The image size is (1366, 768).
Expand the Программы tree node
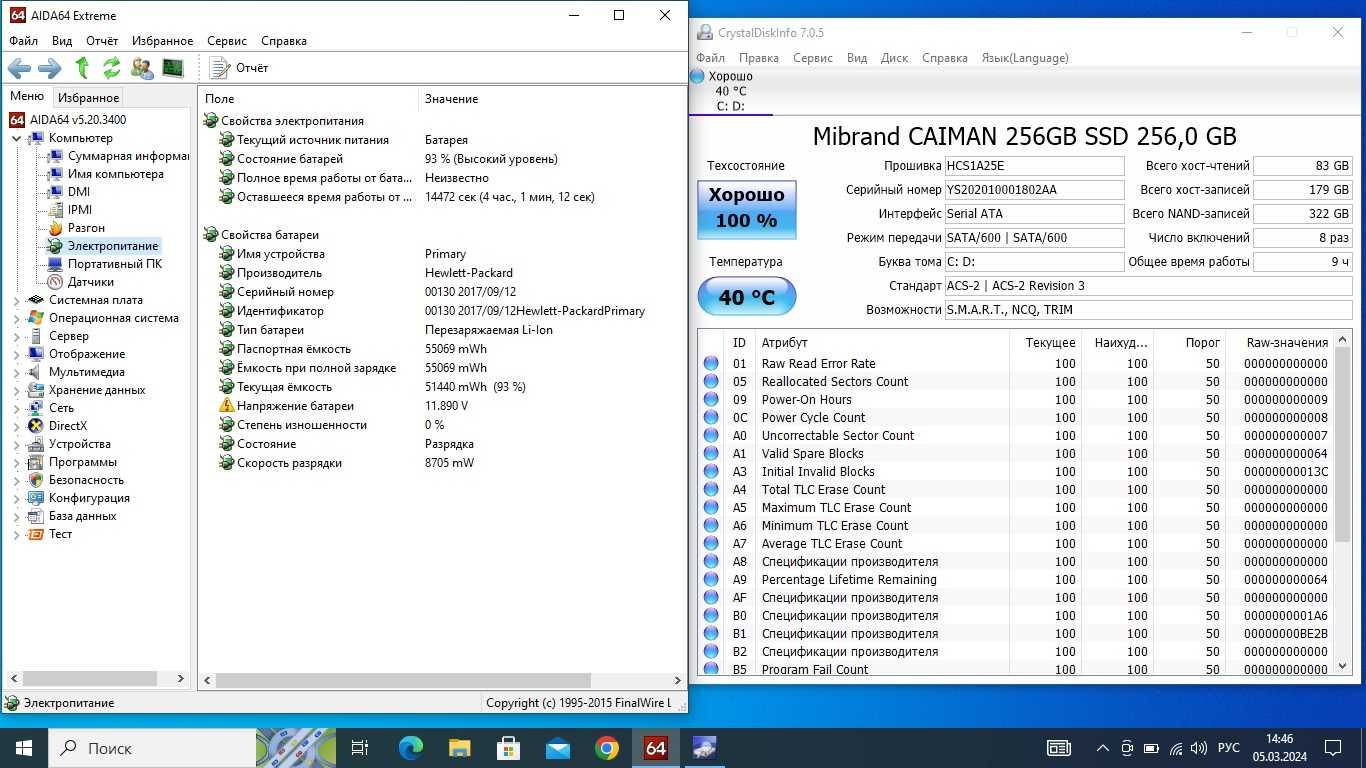pos(17,462)
